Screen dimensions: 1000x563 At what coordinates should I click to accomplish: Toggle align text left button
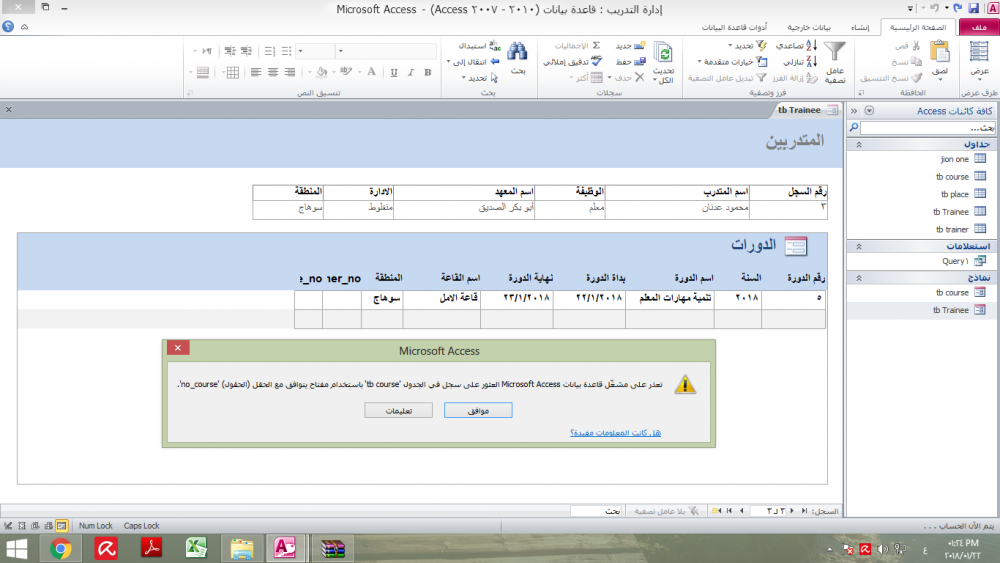[x=256, y=73]
